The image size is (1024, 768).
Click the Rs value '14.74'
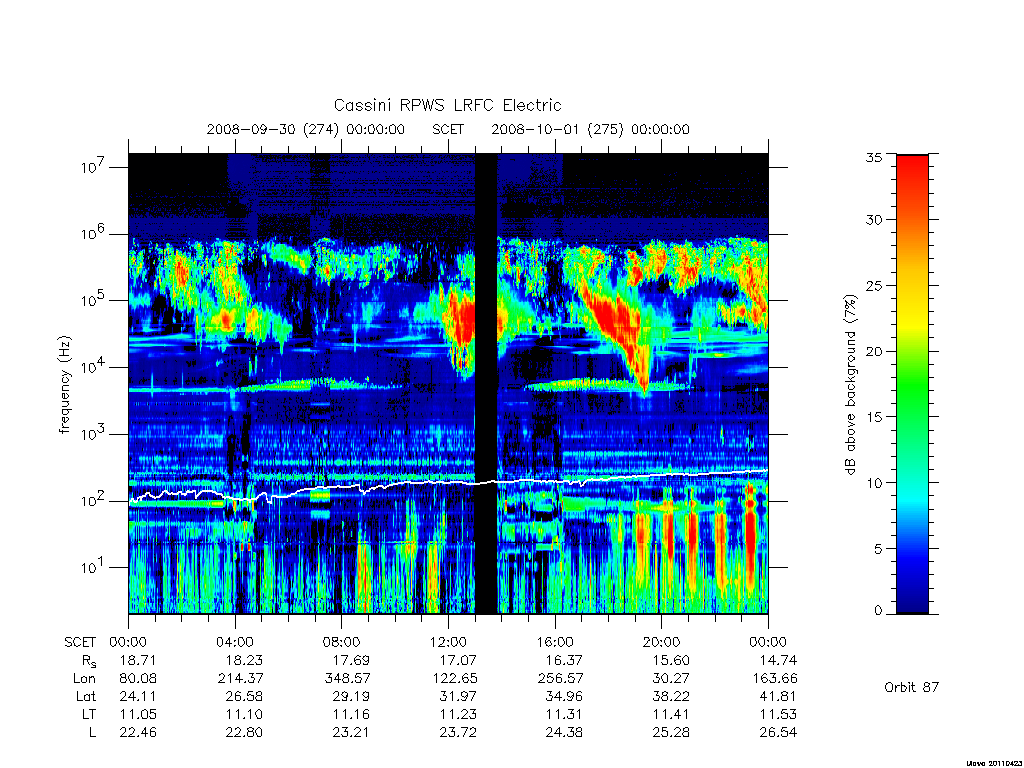pyautogui.click(x=778, y=660)
